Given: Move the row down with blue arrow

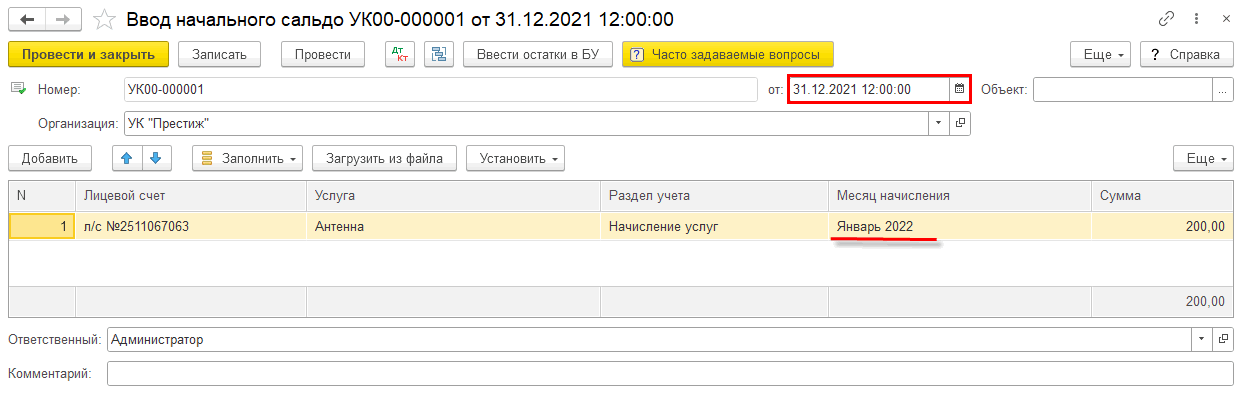Looking at the screenshot, I should pos(158,158).
